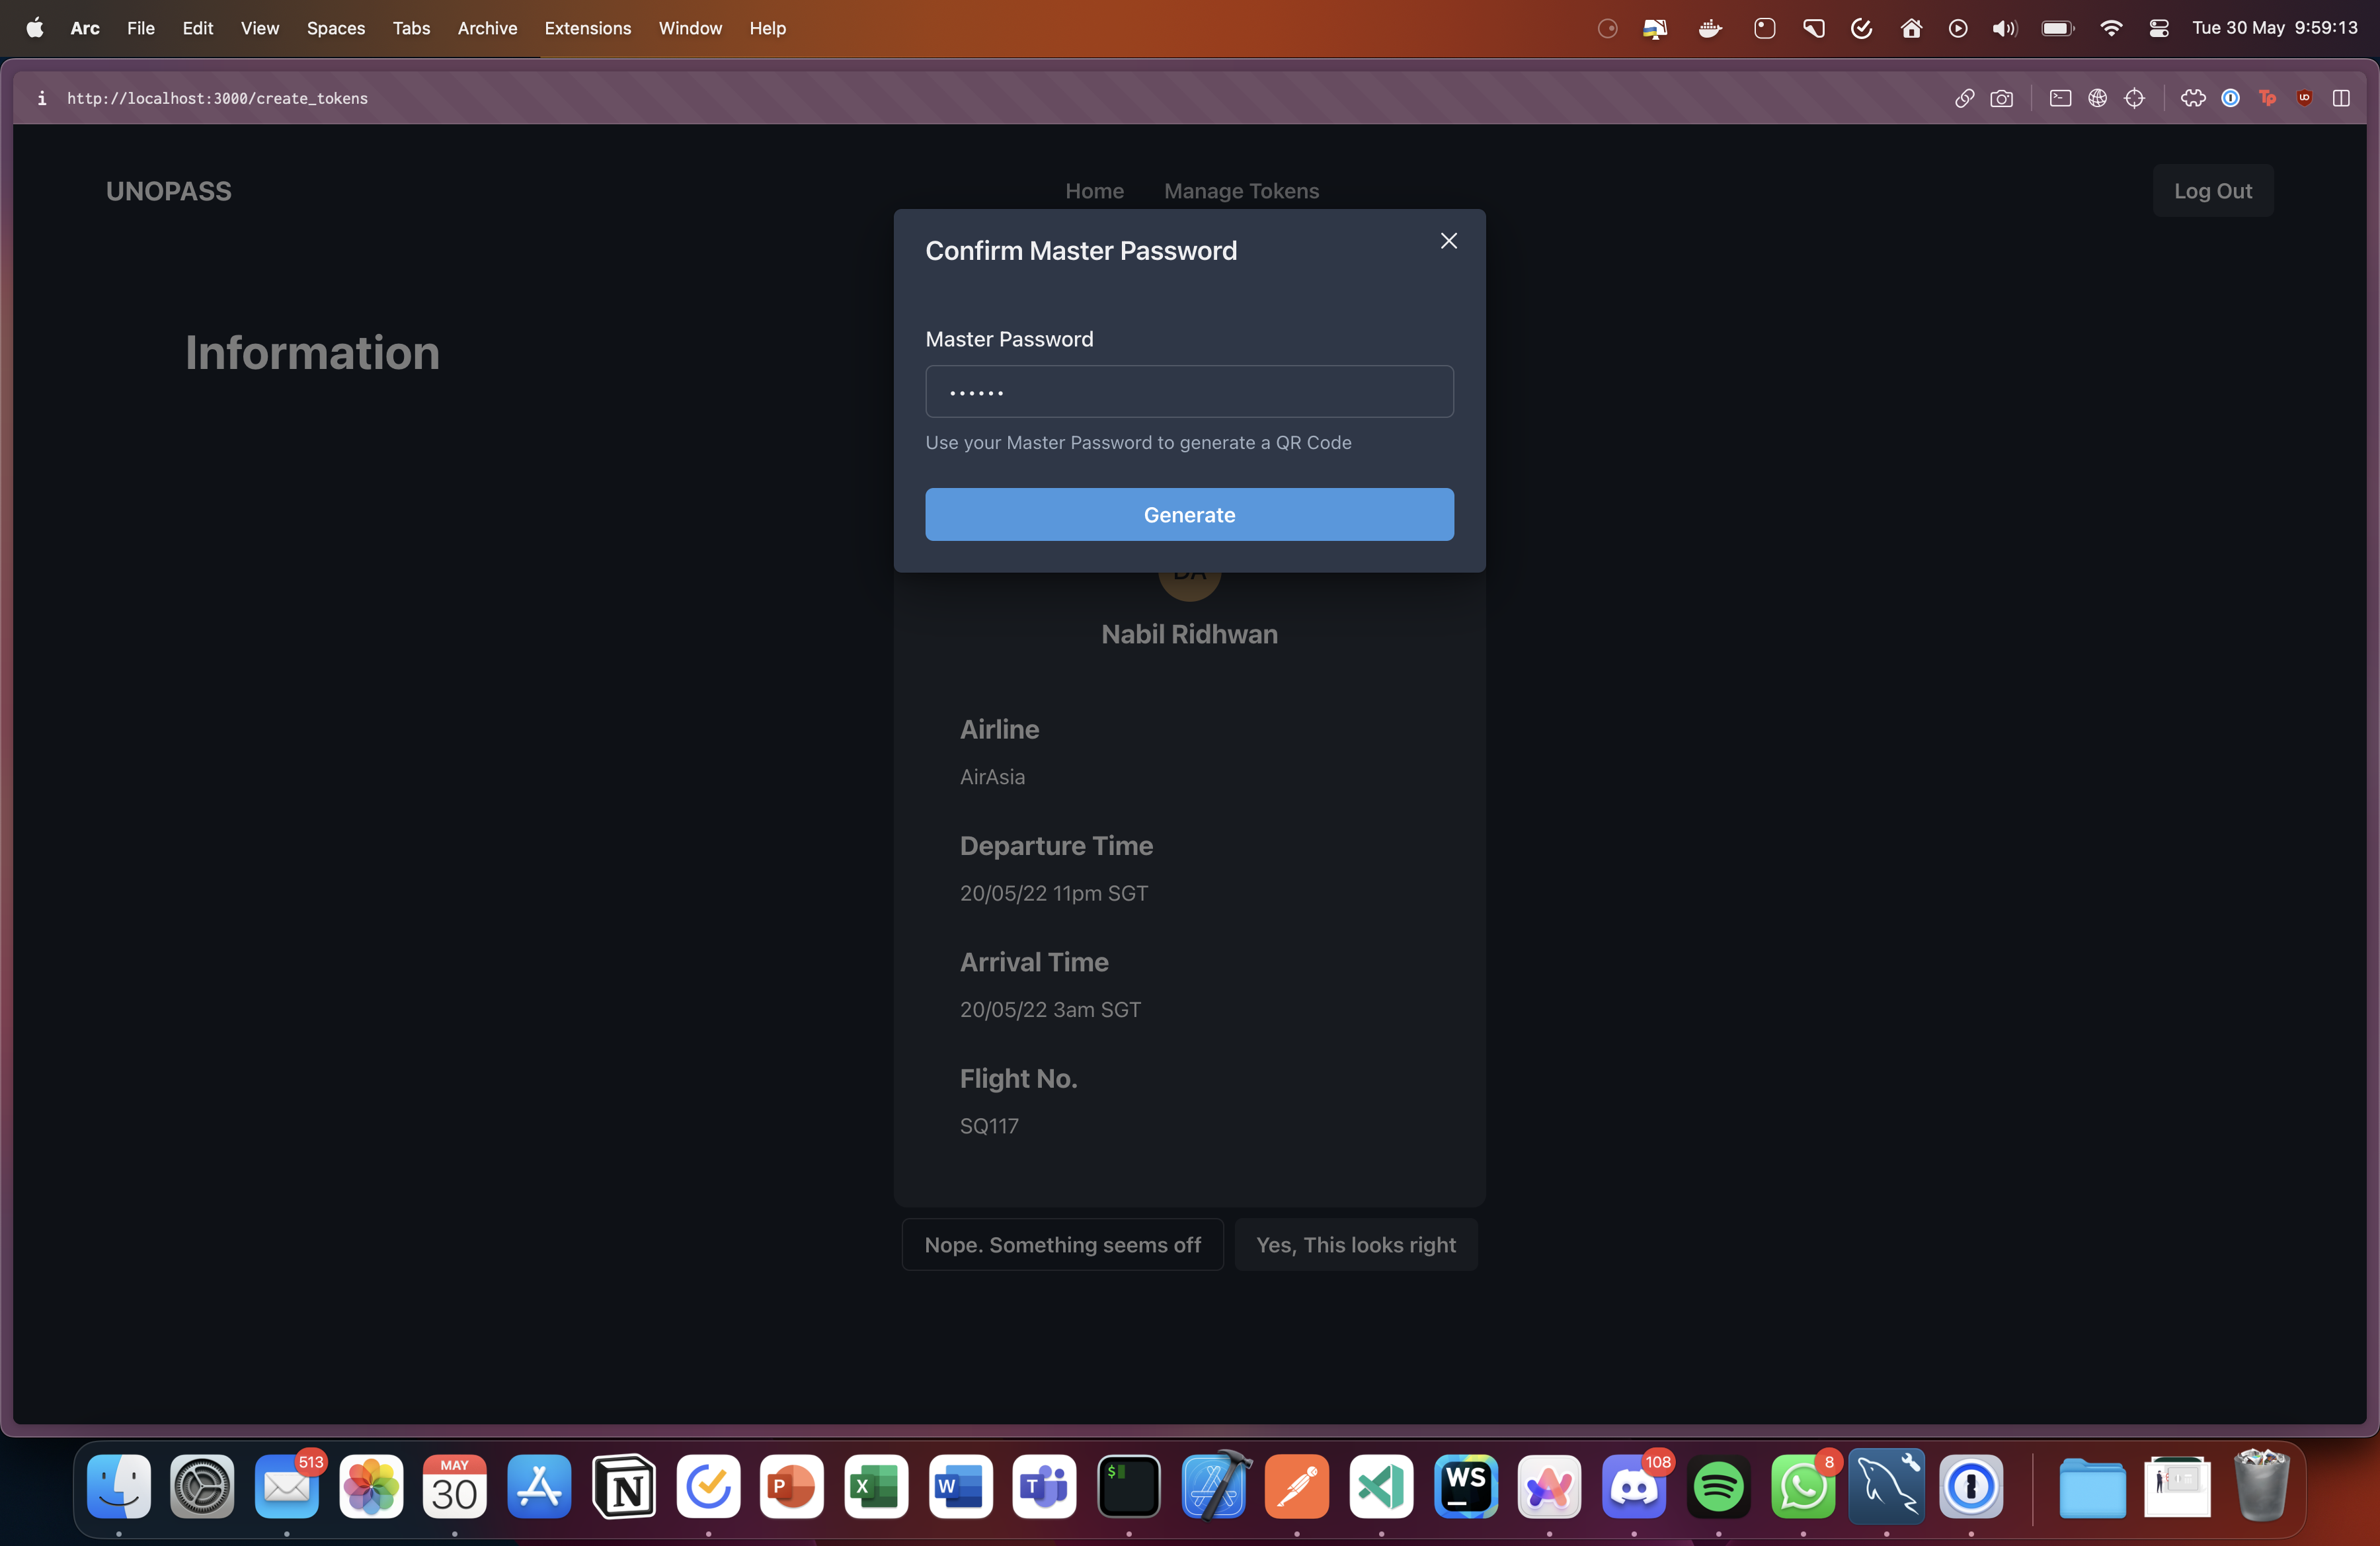This screenshot has width=2380, height=1546.
Task: Close the Confirm Master Password dialog
Action: coord(1448,241)
